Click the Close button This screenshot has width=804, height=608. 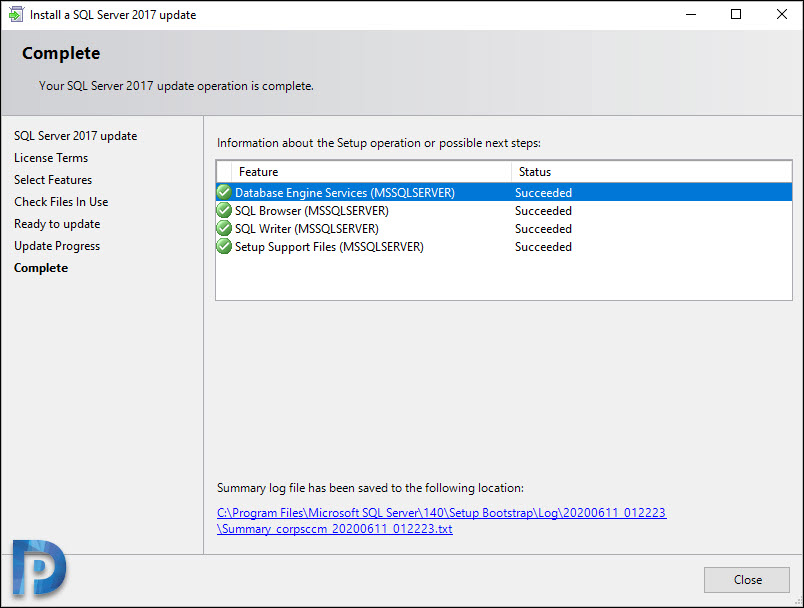click(x=747, y=580)
